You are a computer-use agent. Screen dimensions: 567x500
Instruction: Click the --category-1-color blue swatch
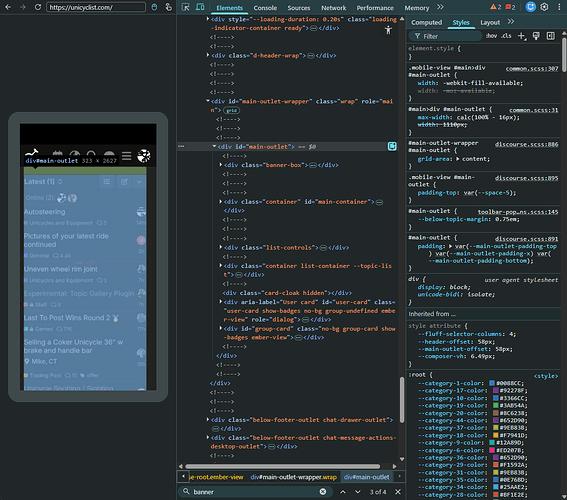click(x=492, y=383)
